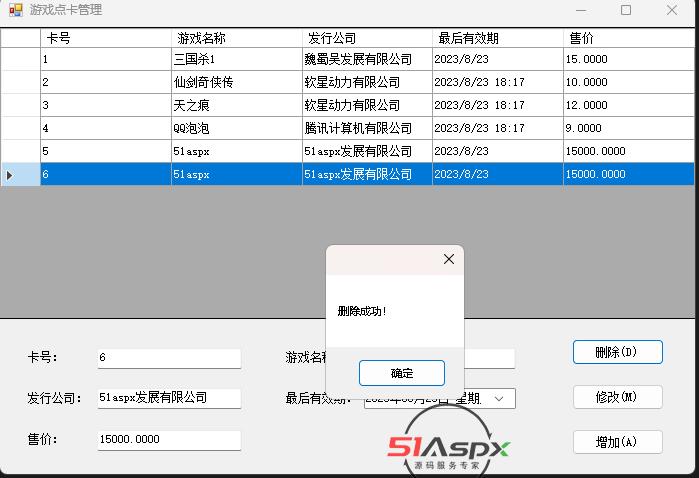The width and height of the screenshot is (699, 478).
Task: Select the 腾讯计算机有限公司 cell
Action: pos(367,128)
